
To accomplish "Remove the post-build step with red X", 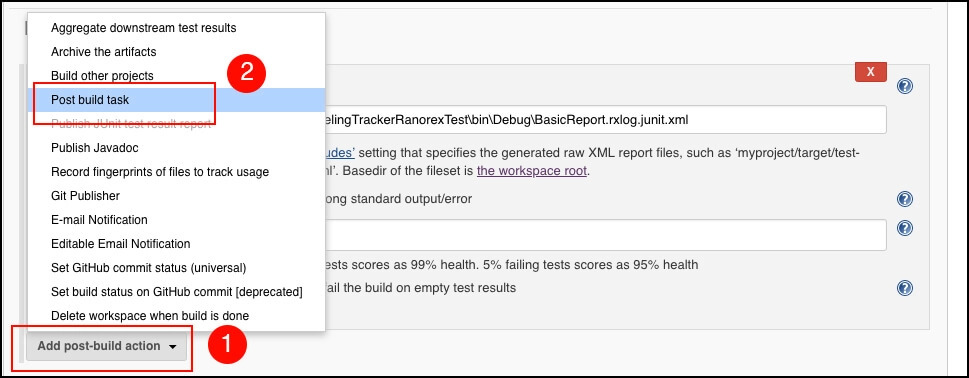I will (871, 72).
